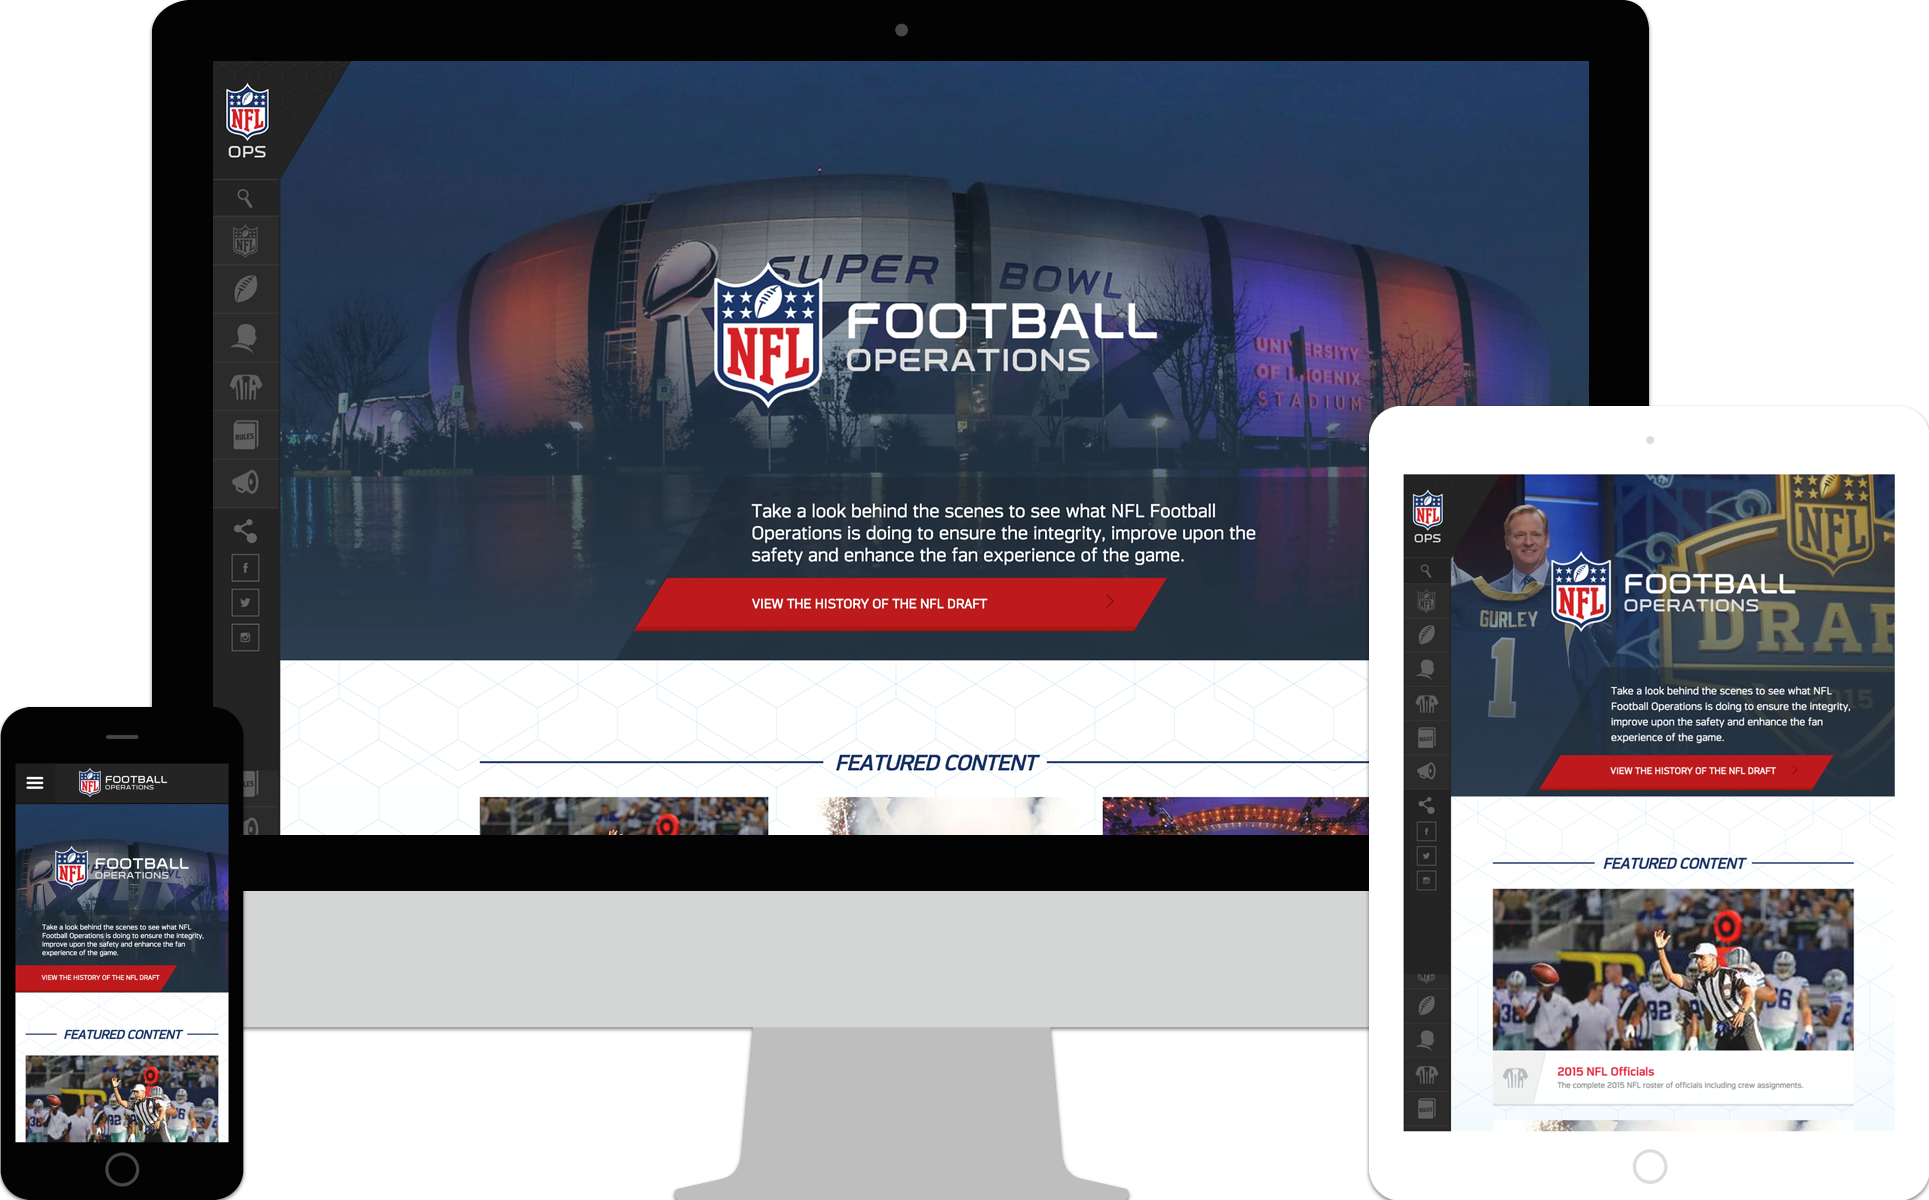Click the 'Take a look behind the scenes' paragraph on desktop
This screenshot has width=1929, height=1200.
1003,533
